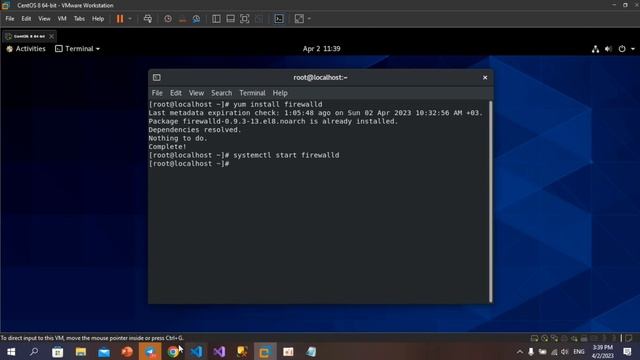Open the VMware Help menu
The width and height of the screenshot is (640, 360).
[x=98, y=19]
